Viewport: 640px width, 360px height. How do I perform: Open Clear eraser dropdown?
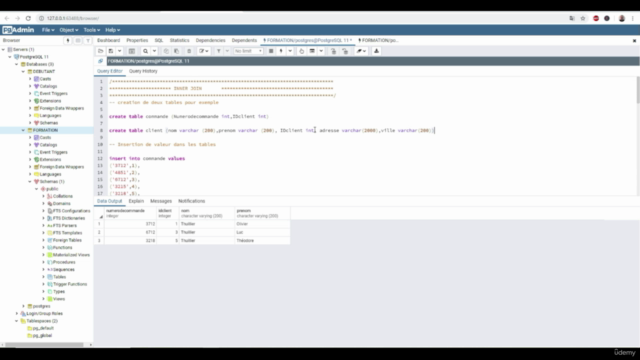361,51
